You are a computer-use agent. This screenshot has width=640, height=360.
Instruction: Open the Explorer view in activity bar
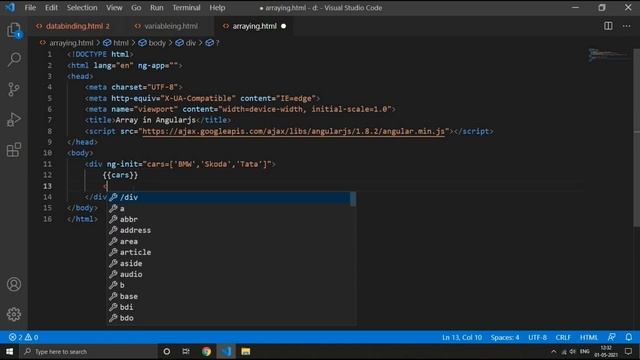click(x=14, y=30)
